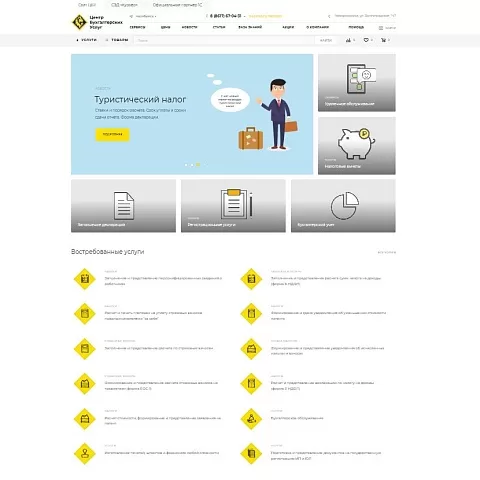Open the clipboard with pen tile
This screenshot has width=480, height=480.
tap(233, 206)
